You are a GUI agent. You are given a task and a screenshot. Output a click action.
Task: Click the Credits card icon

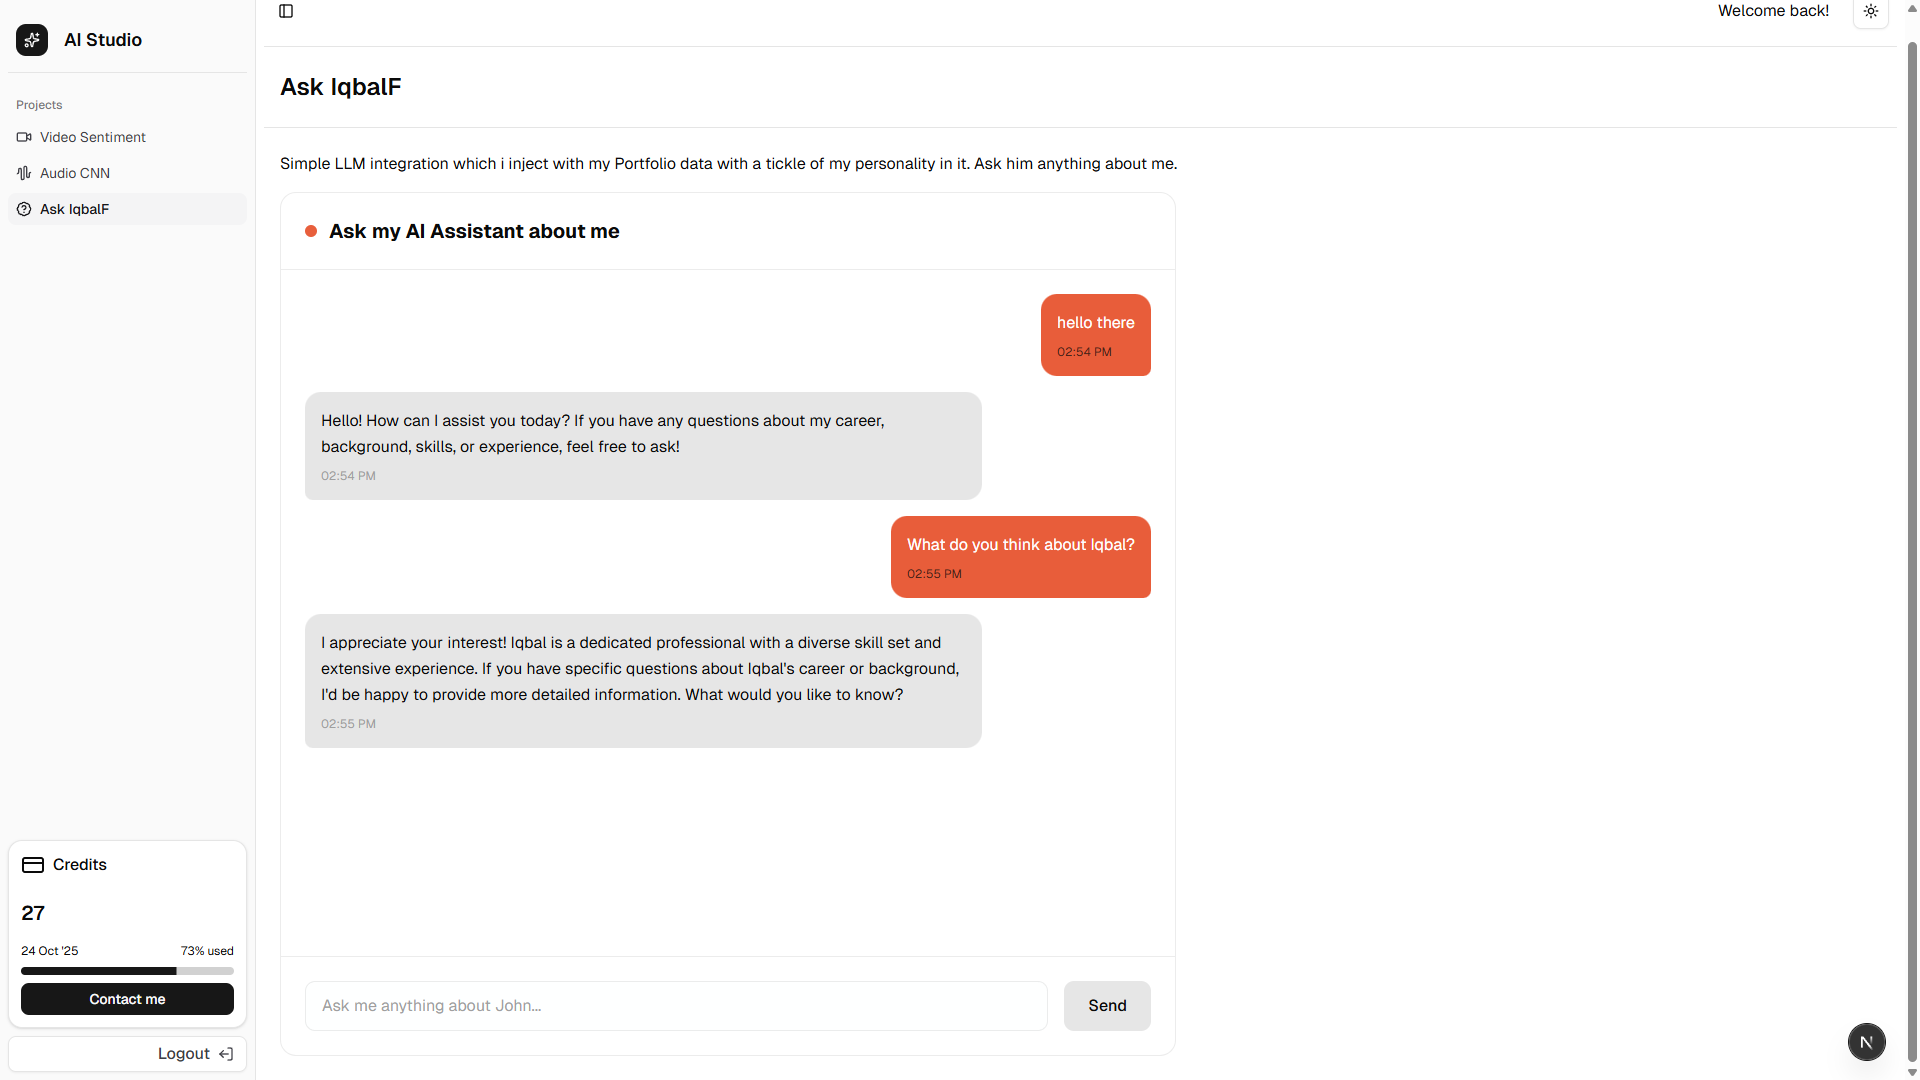point(33,865)
